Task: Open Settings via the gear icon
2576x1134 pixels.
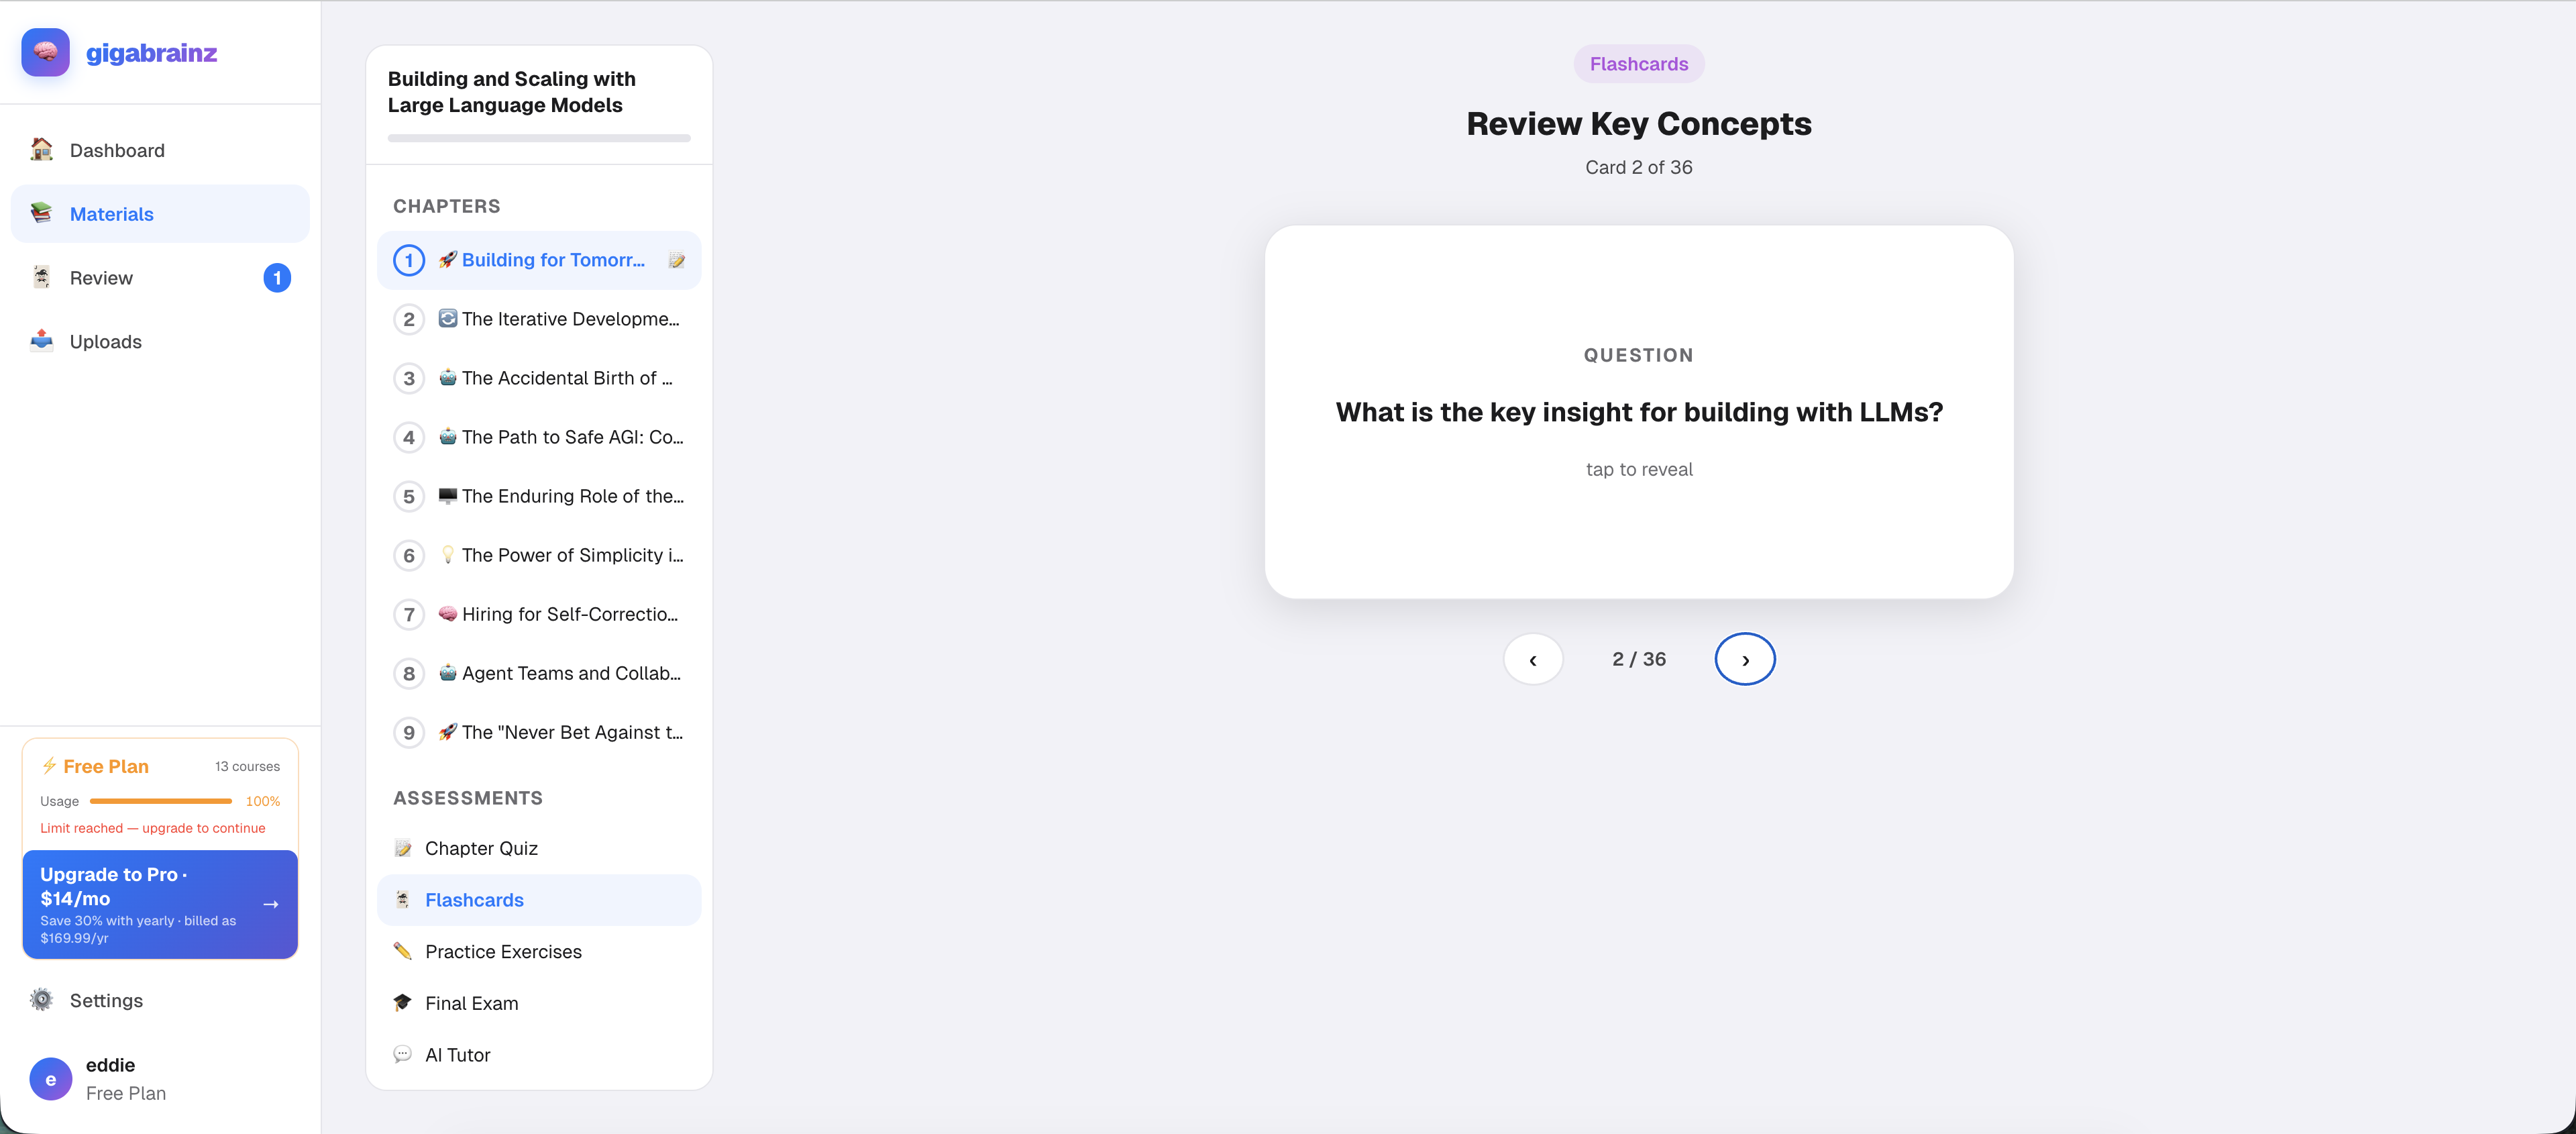Action: coord(41,1000)
